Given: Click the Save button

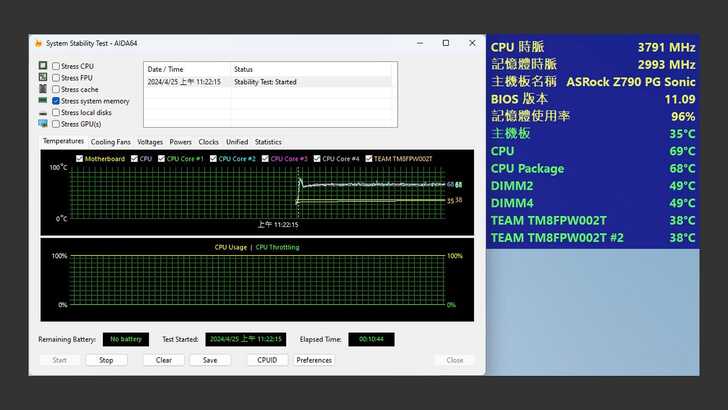Looking at the screenshot, I should point(209,360).
